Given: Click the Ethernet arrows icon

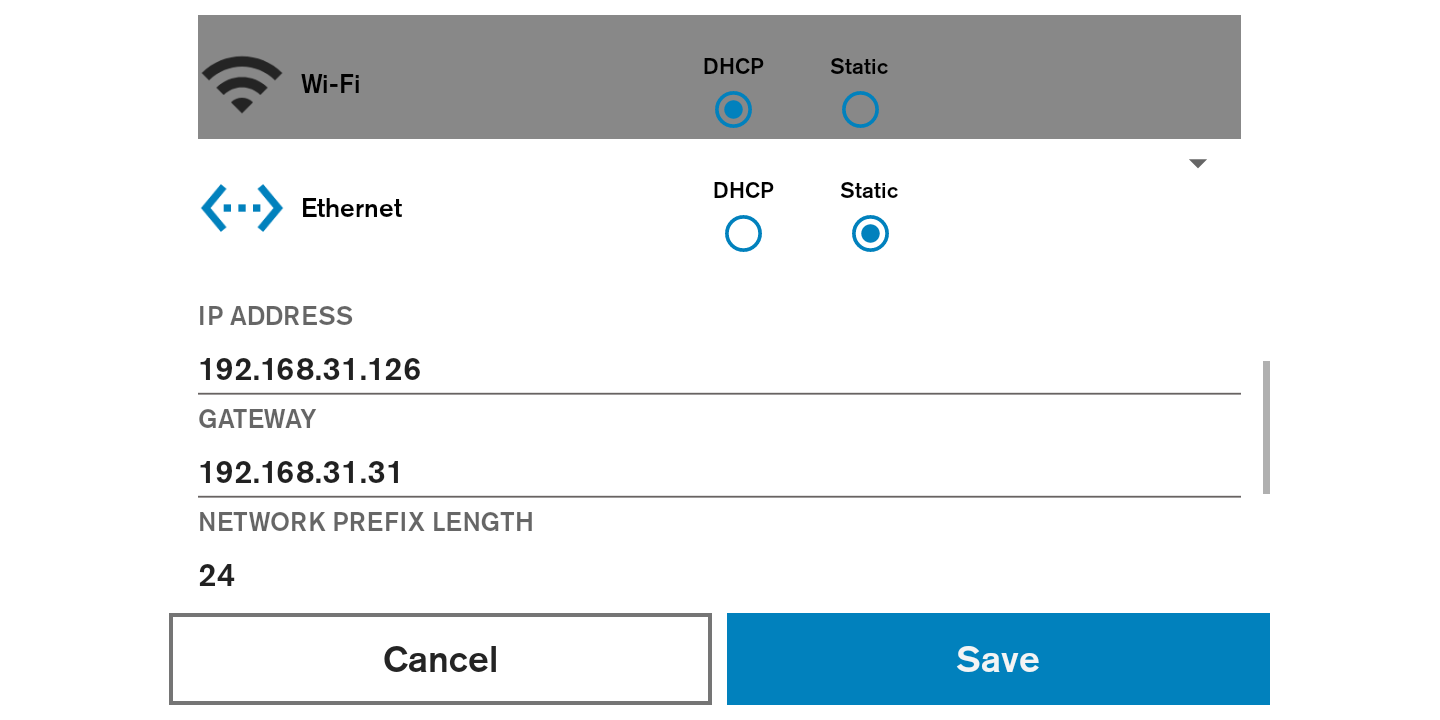Looking at the screenshot, I should (242, 208).
